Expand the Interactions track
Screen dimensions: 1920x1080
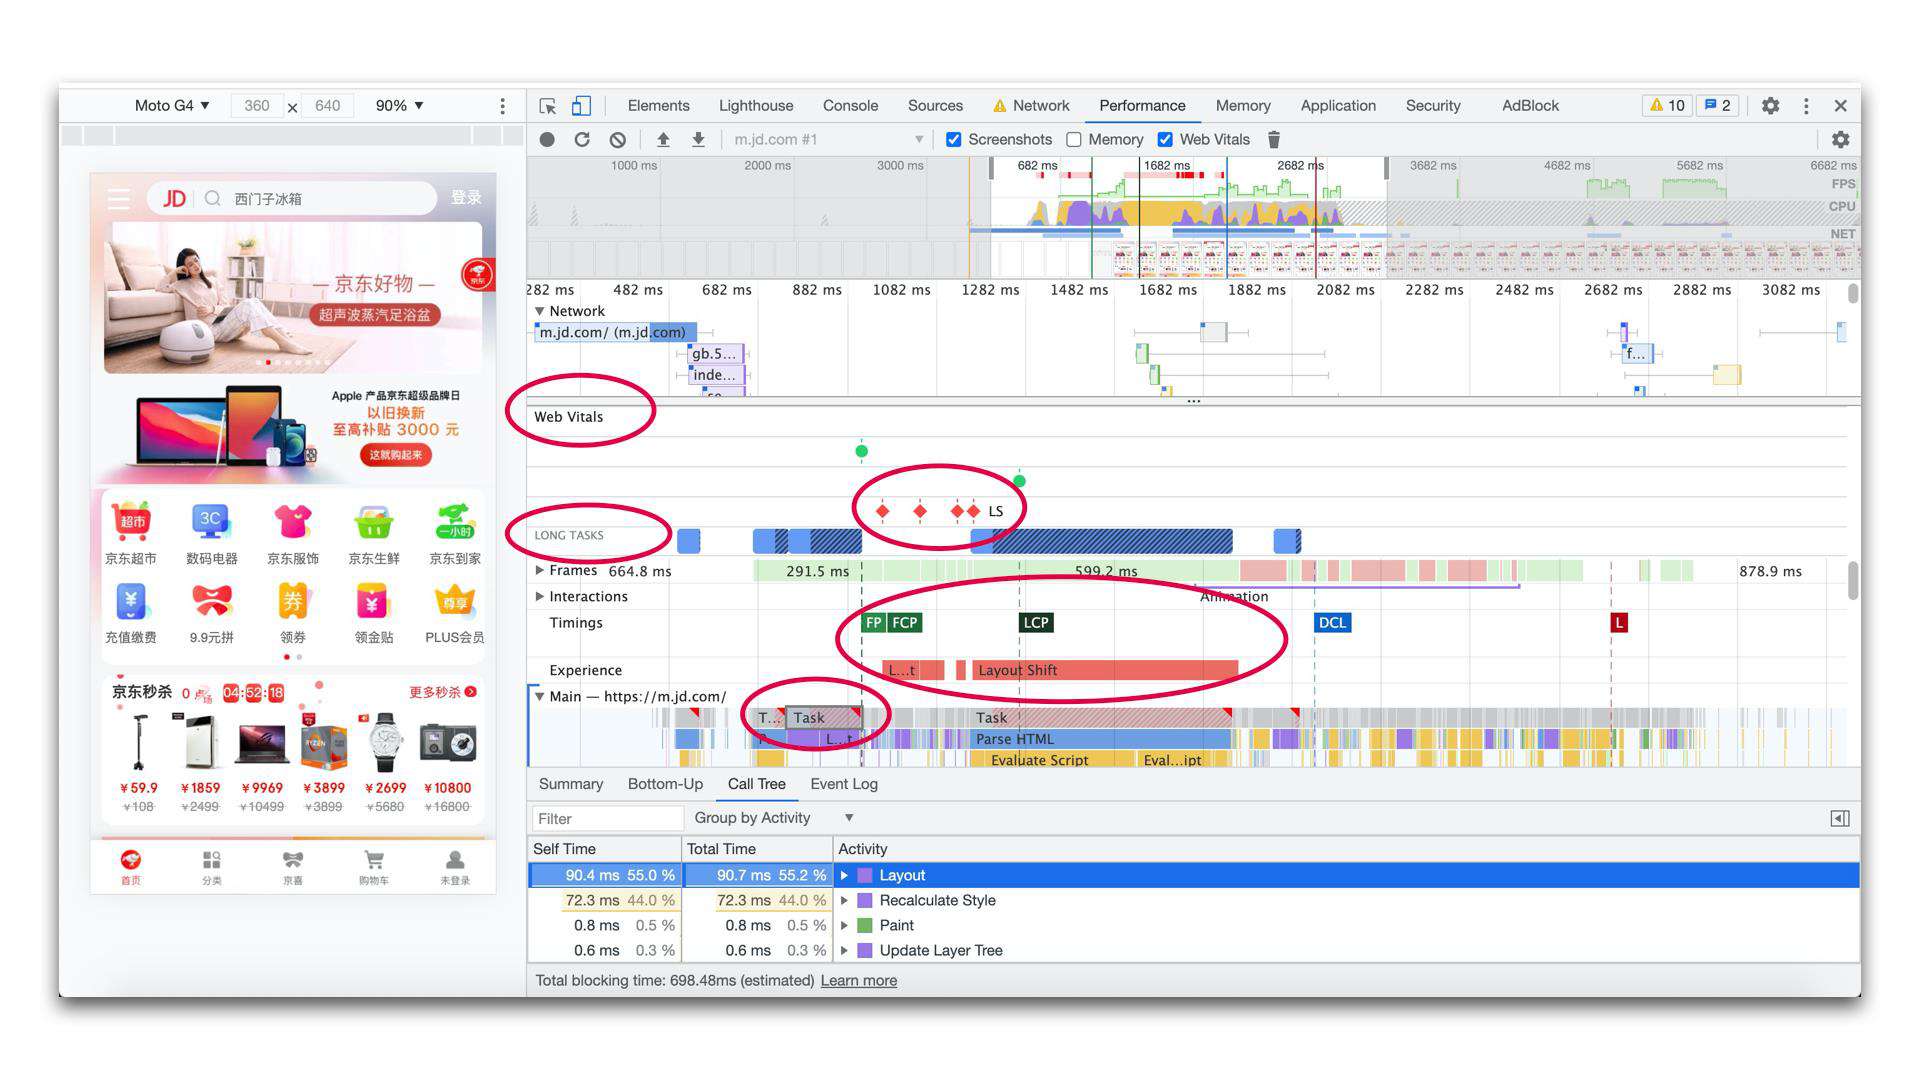[x=540, y=596]
